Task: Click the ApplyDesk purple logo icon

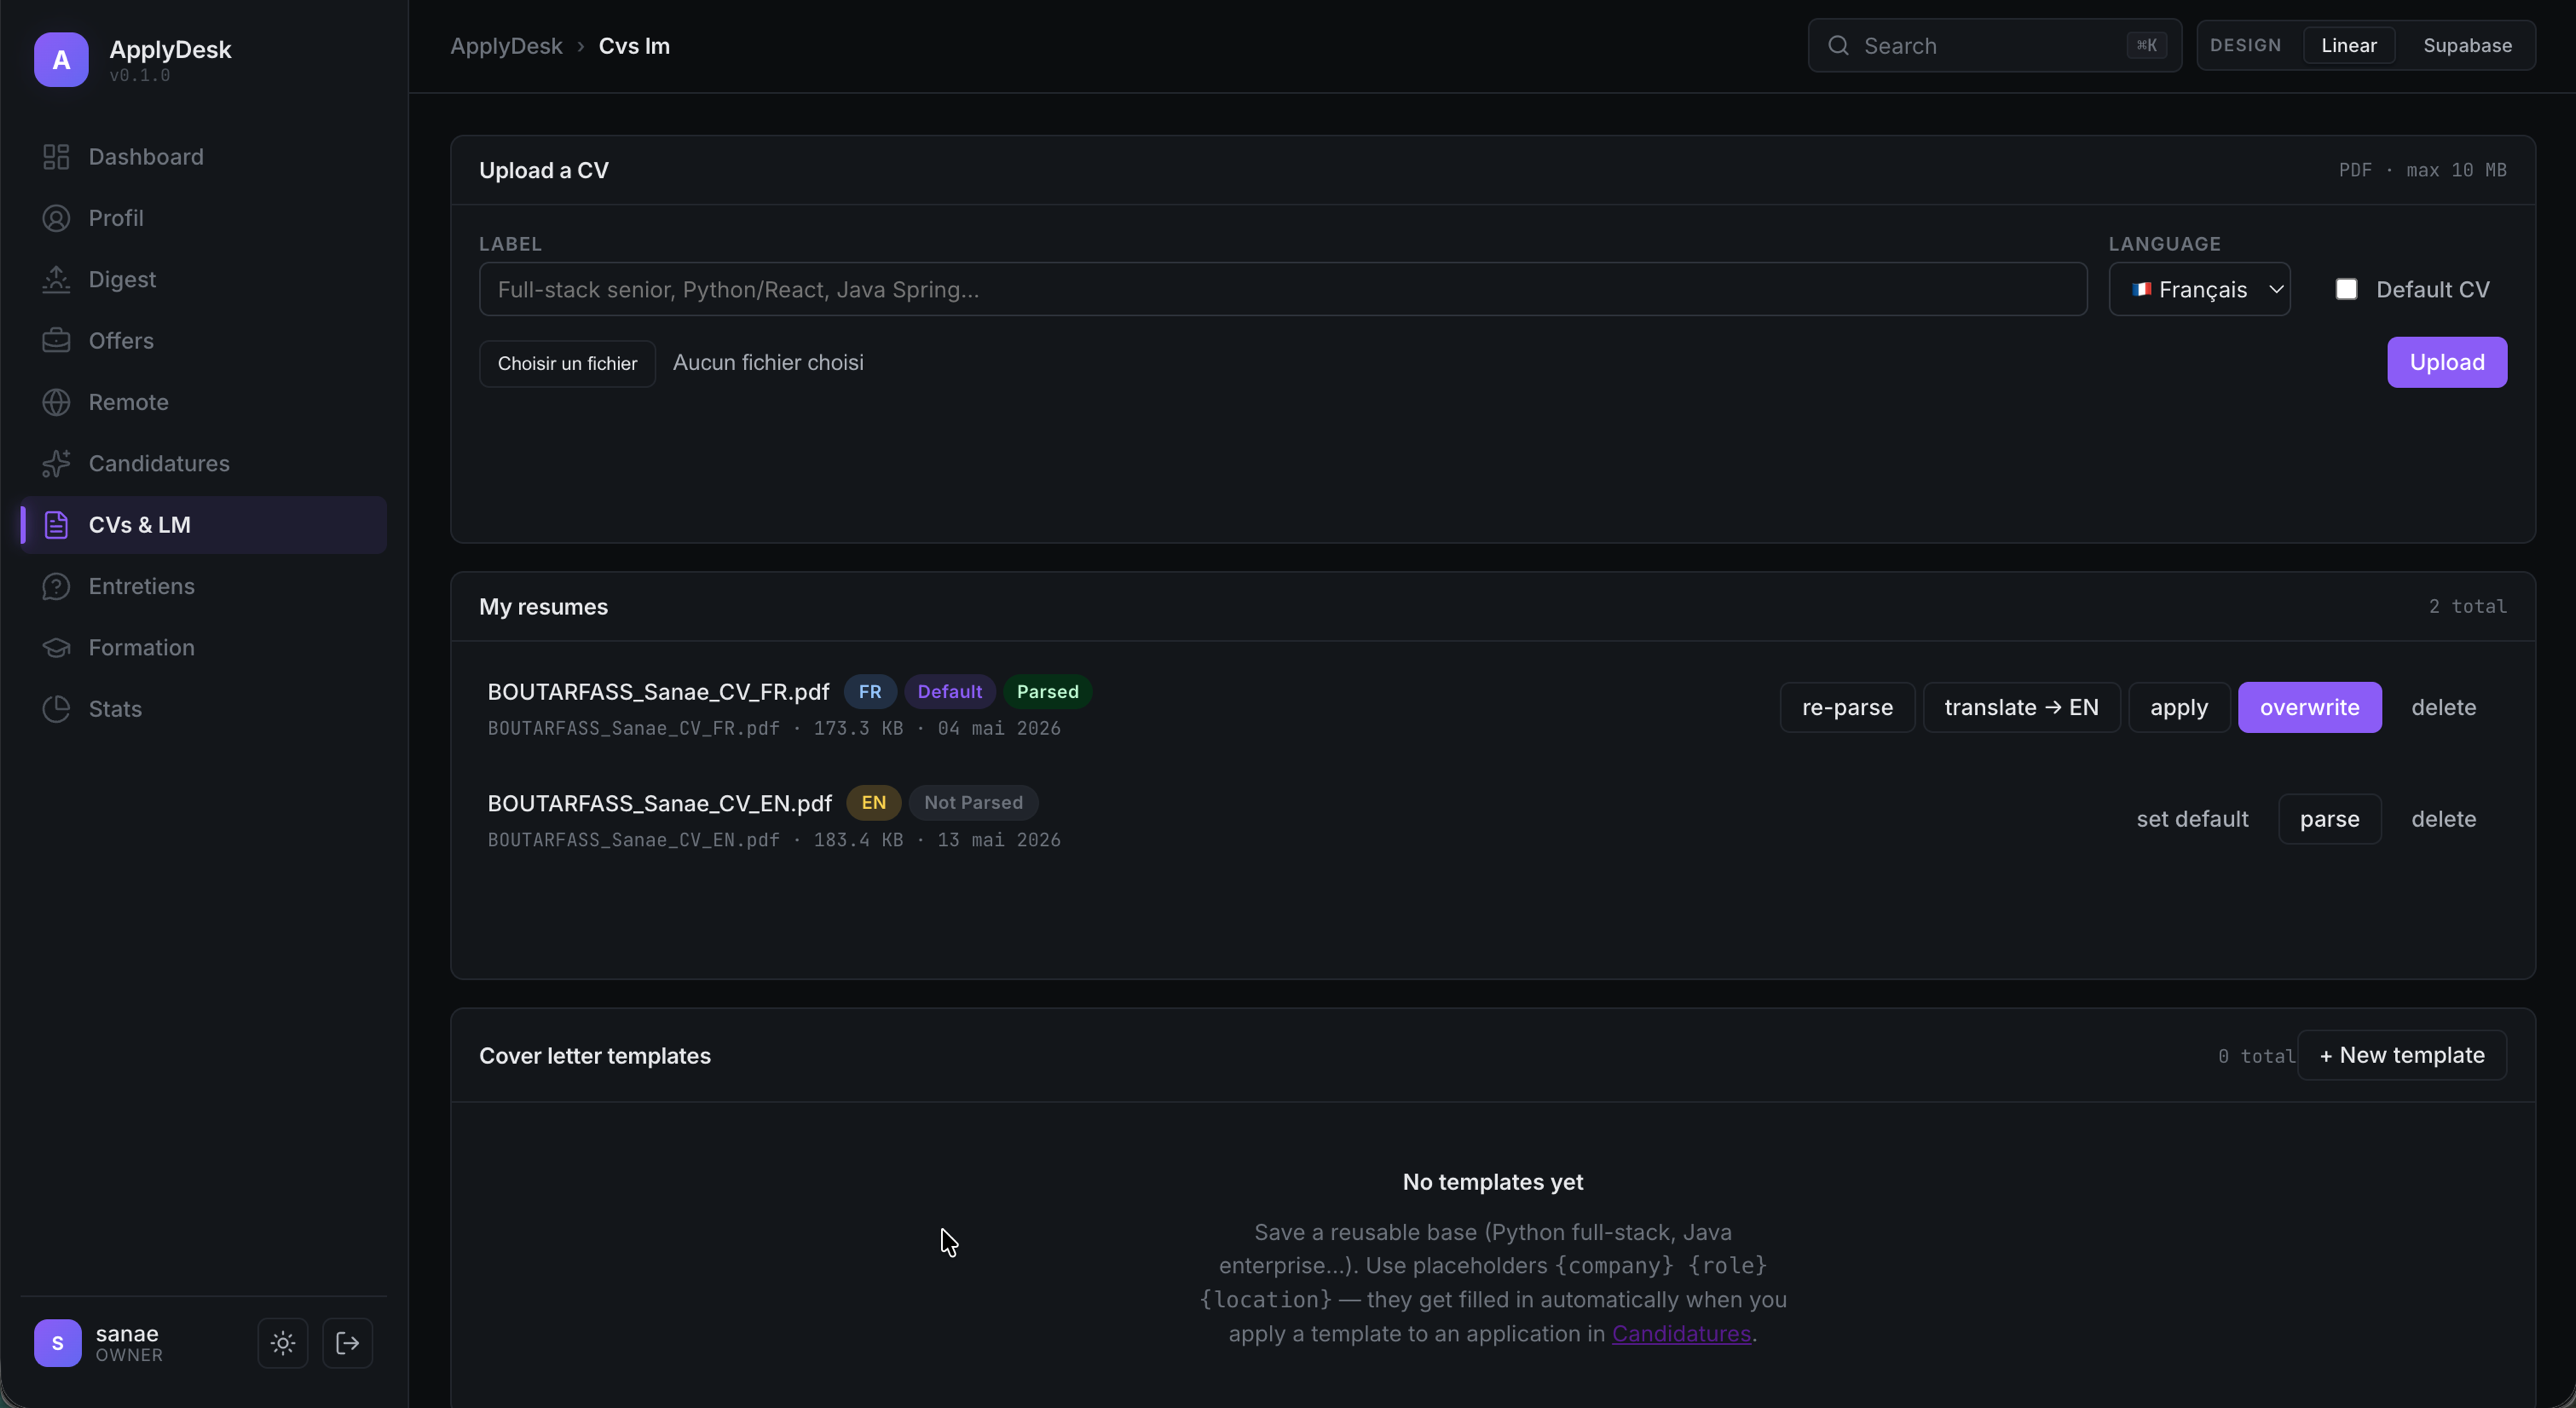Action: 61,60
